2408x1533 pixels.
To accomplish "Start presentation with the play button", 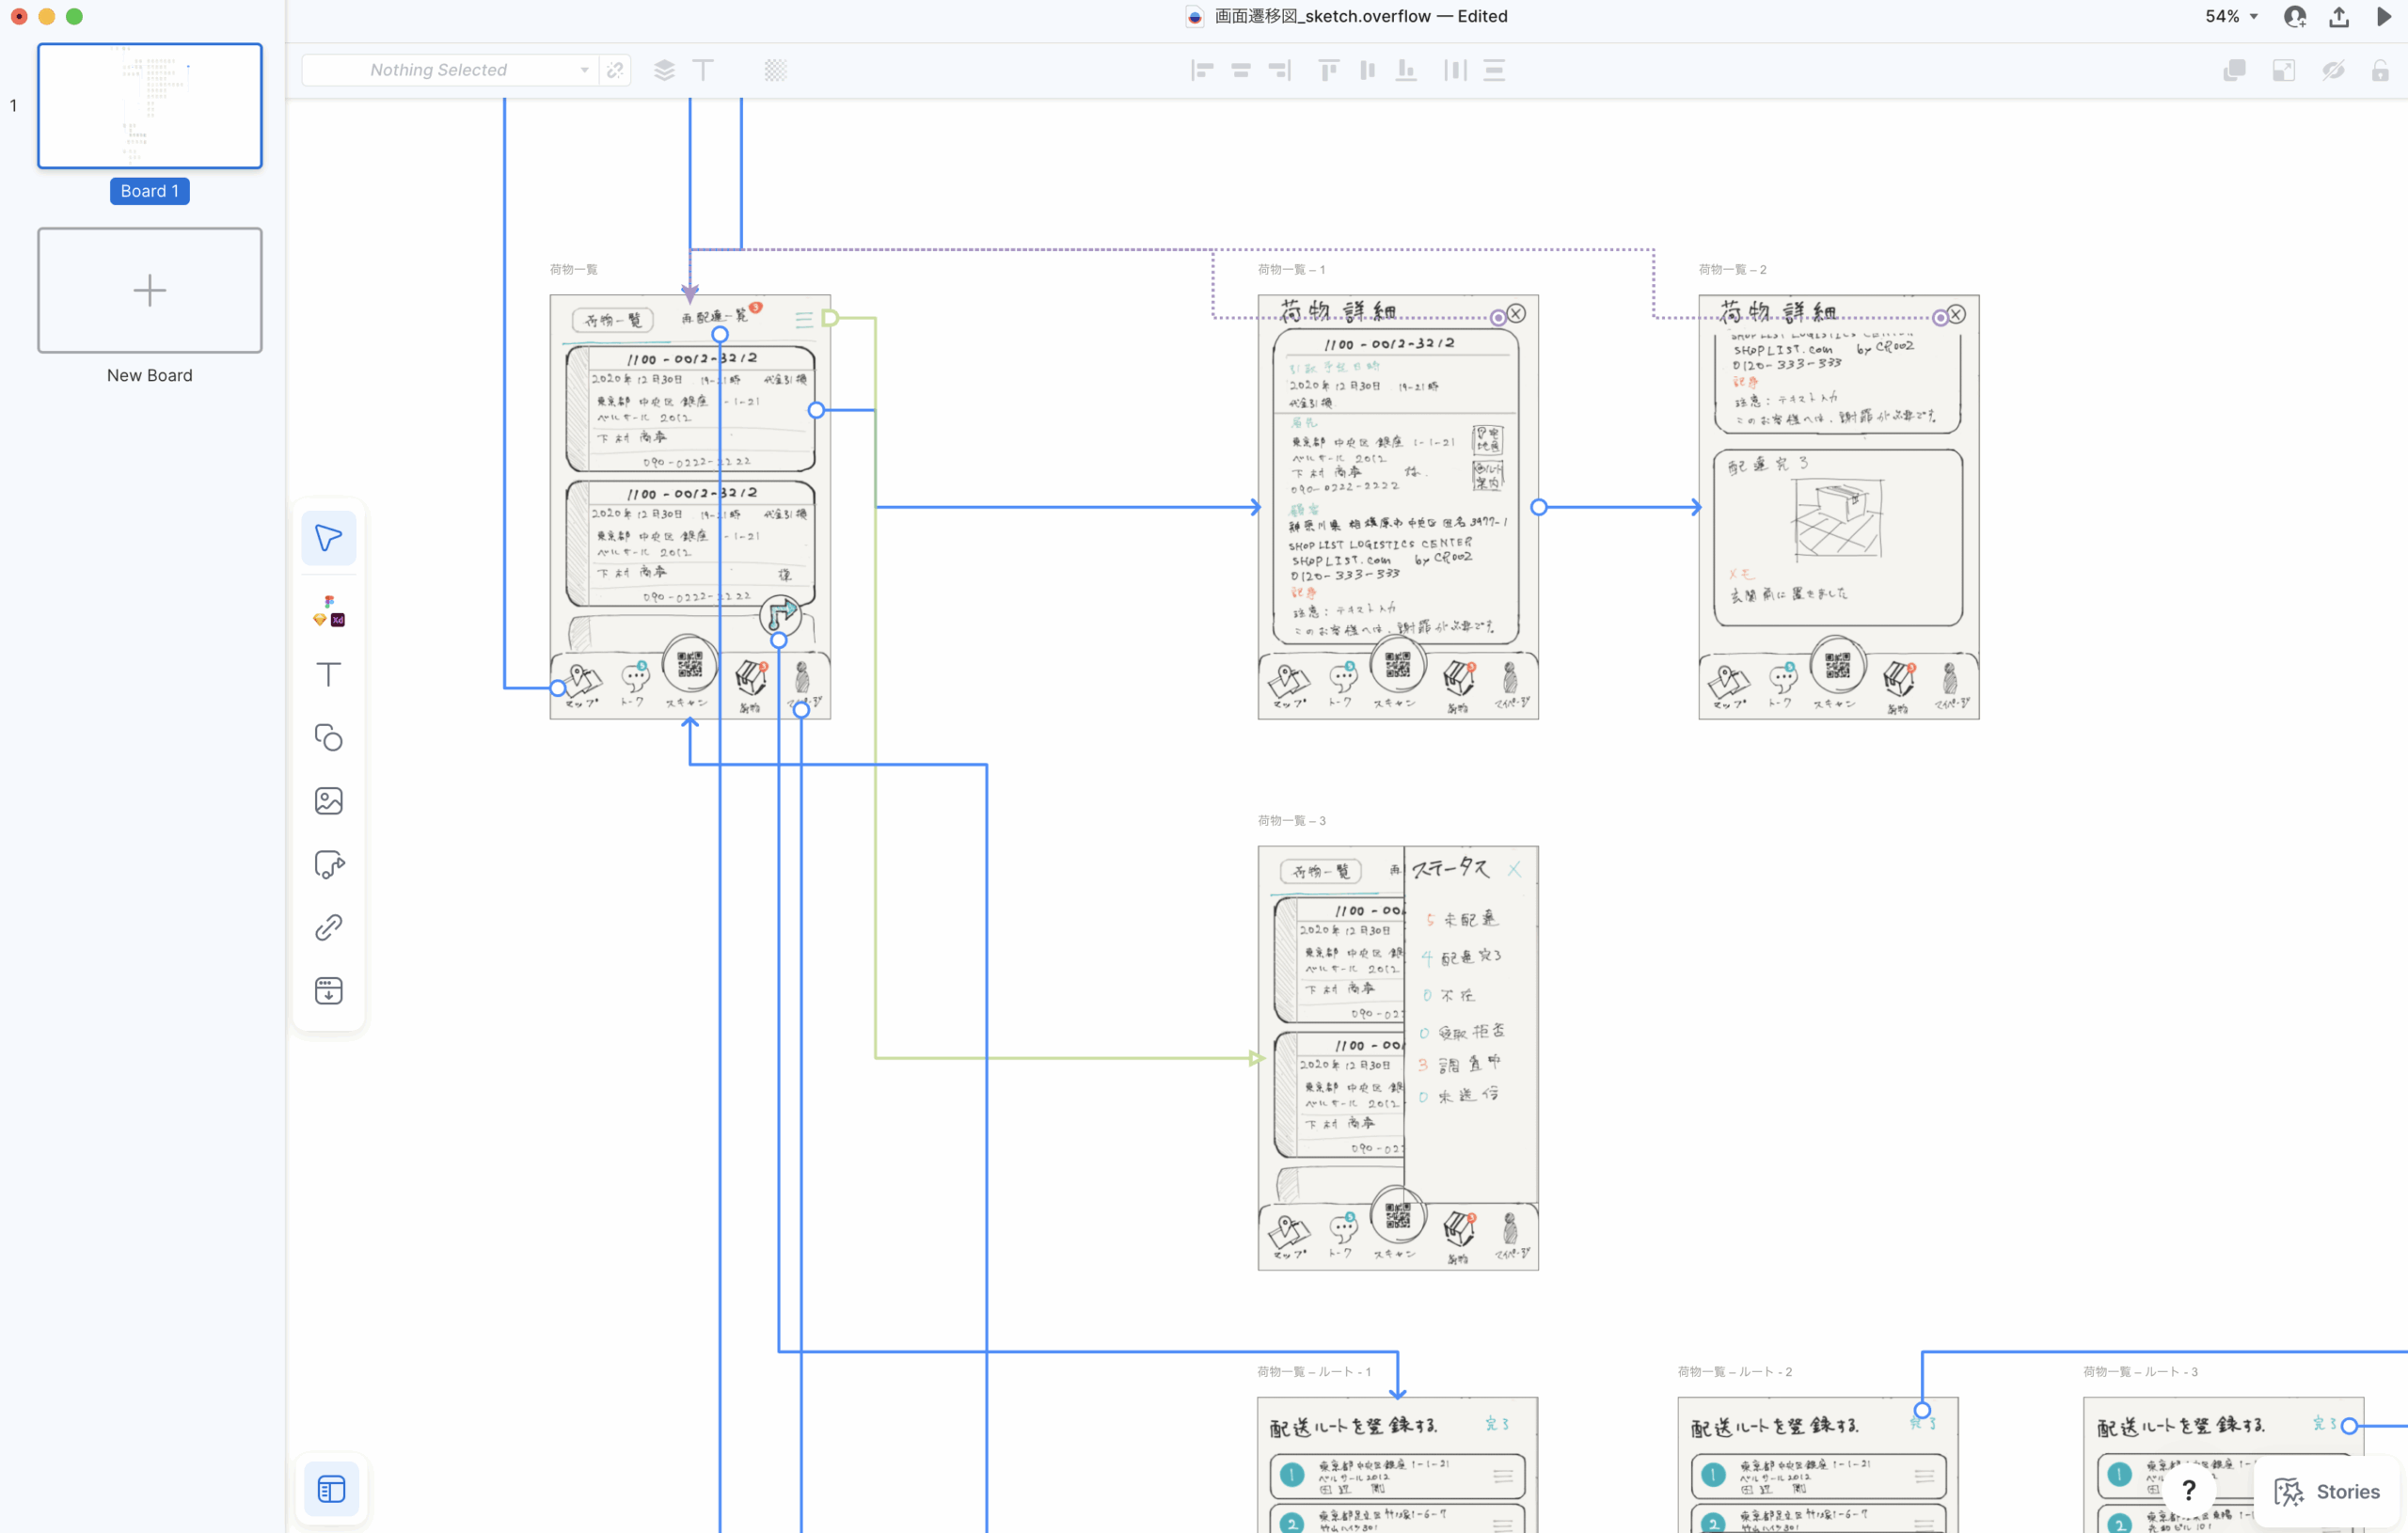I will (x=2383, y=16).
